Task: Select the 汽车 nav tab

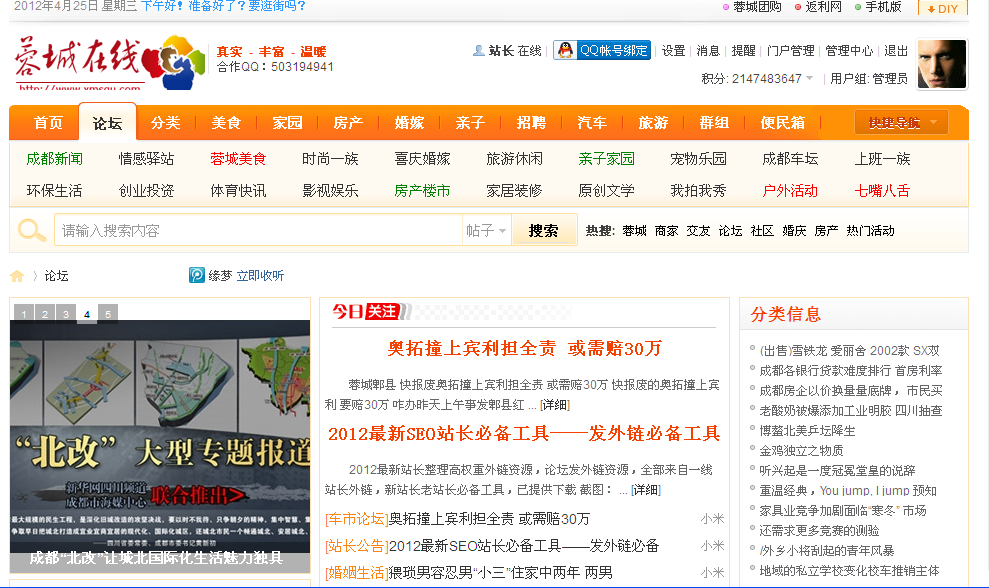Action: click(x=592, y=122)
